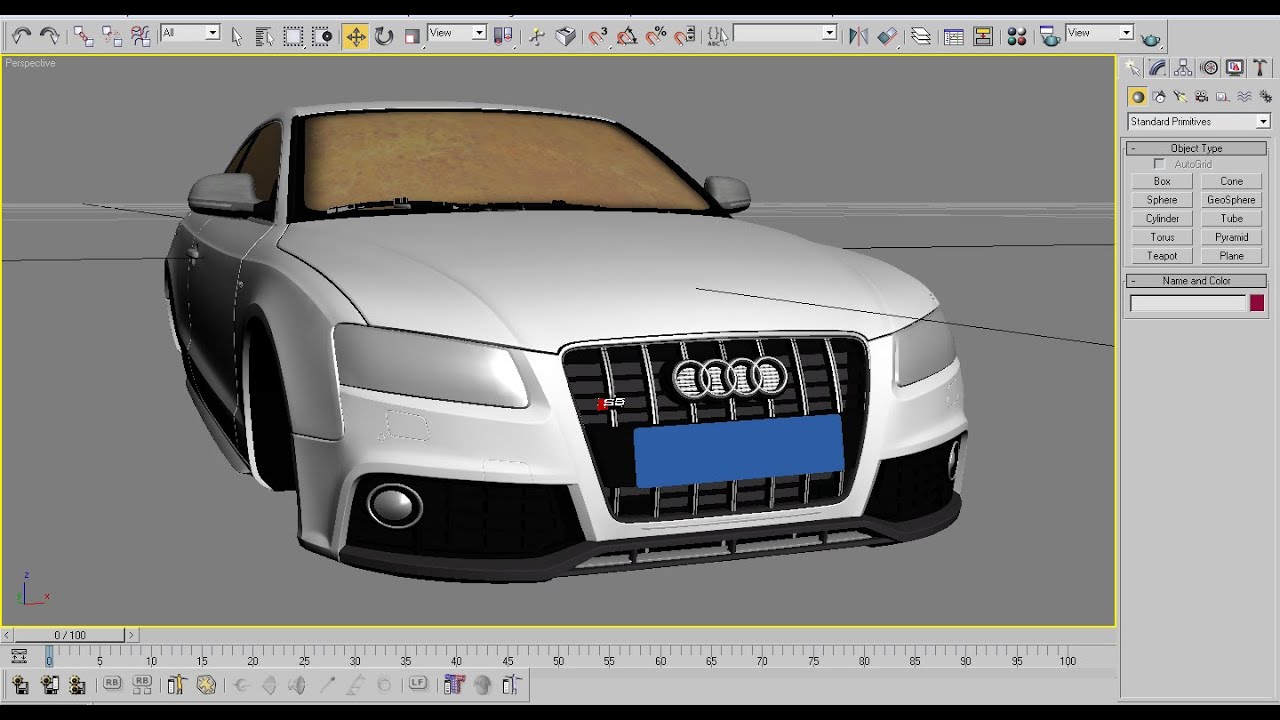Click the Quick Render teapot icon
The height and width of the screenshot is (720, 1280).
point(1151,38)
